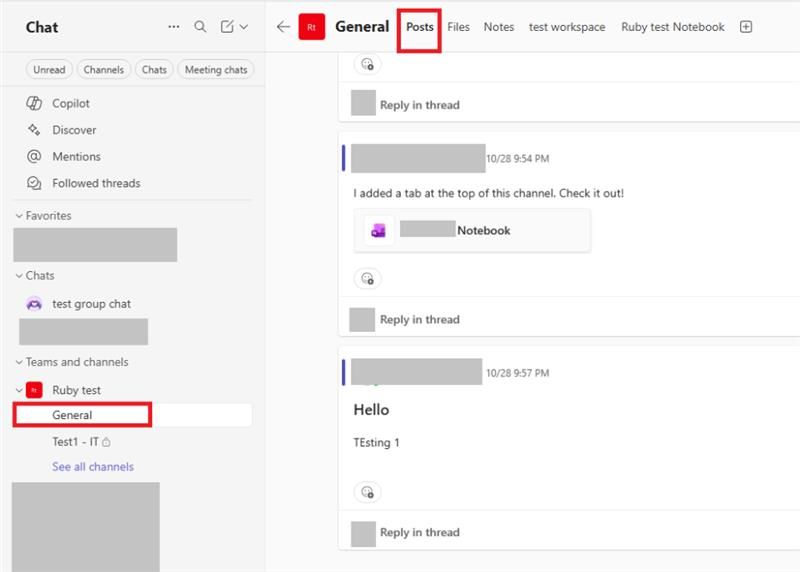Switch to the Posts tab
Screen dimensions: 800x572
coord(419,27)
